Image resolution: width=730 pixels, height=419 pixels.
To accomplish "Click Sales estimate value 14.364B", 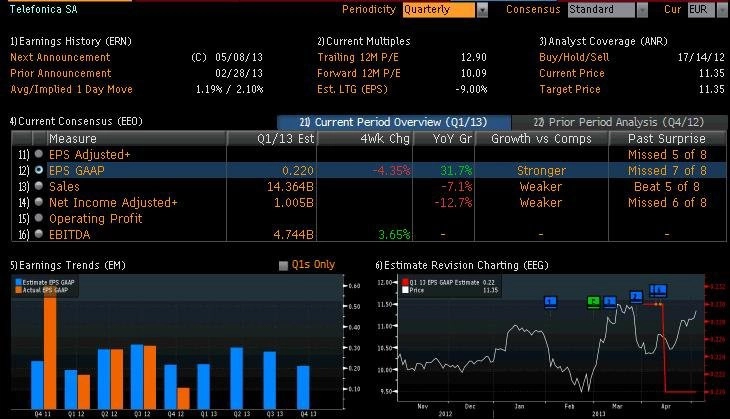I will point(290,187).
